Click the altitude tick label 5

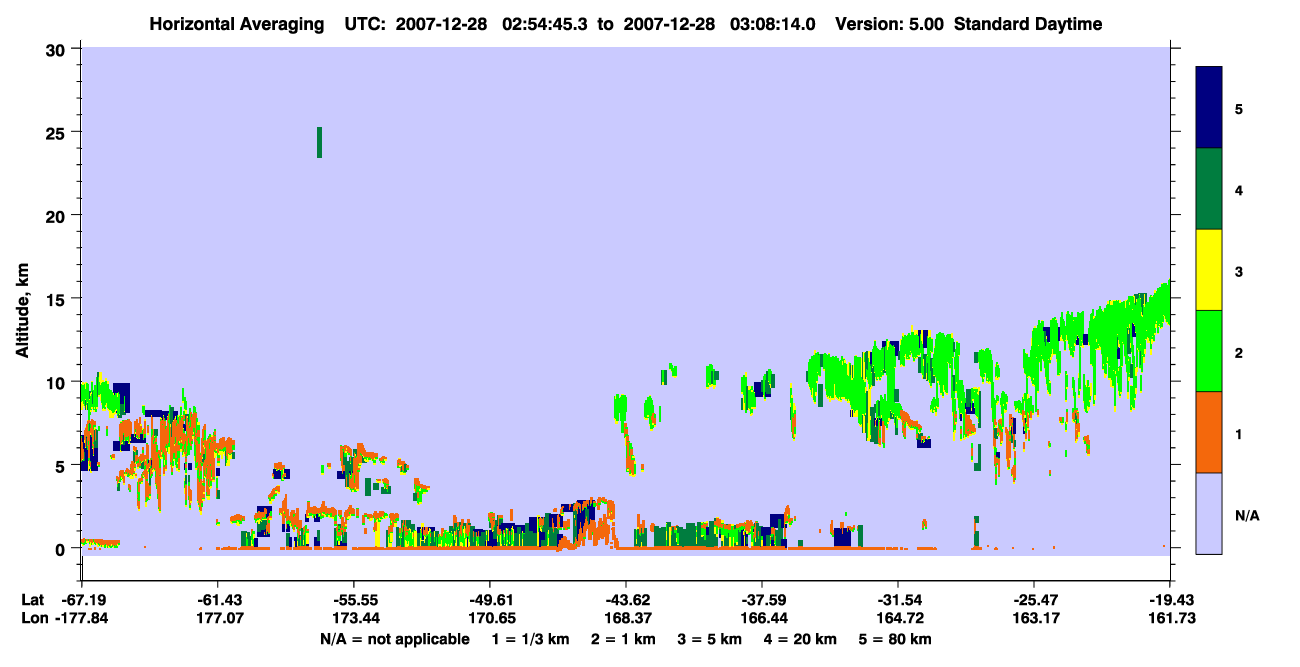click(63, 465)
